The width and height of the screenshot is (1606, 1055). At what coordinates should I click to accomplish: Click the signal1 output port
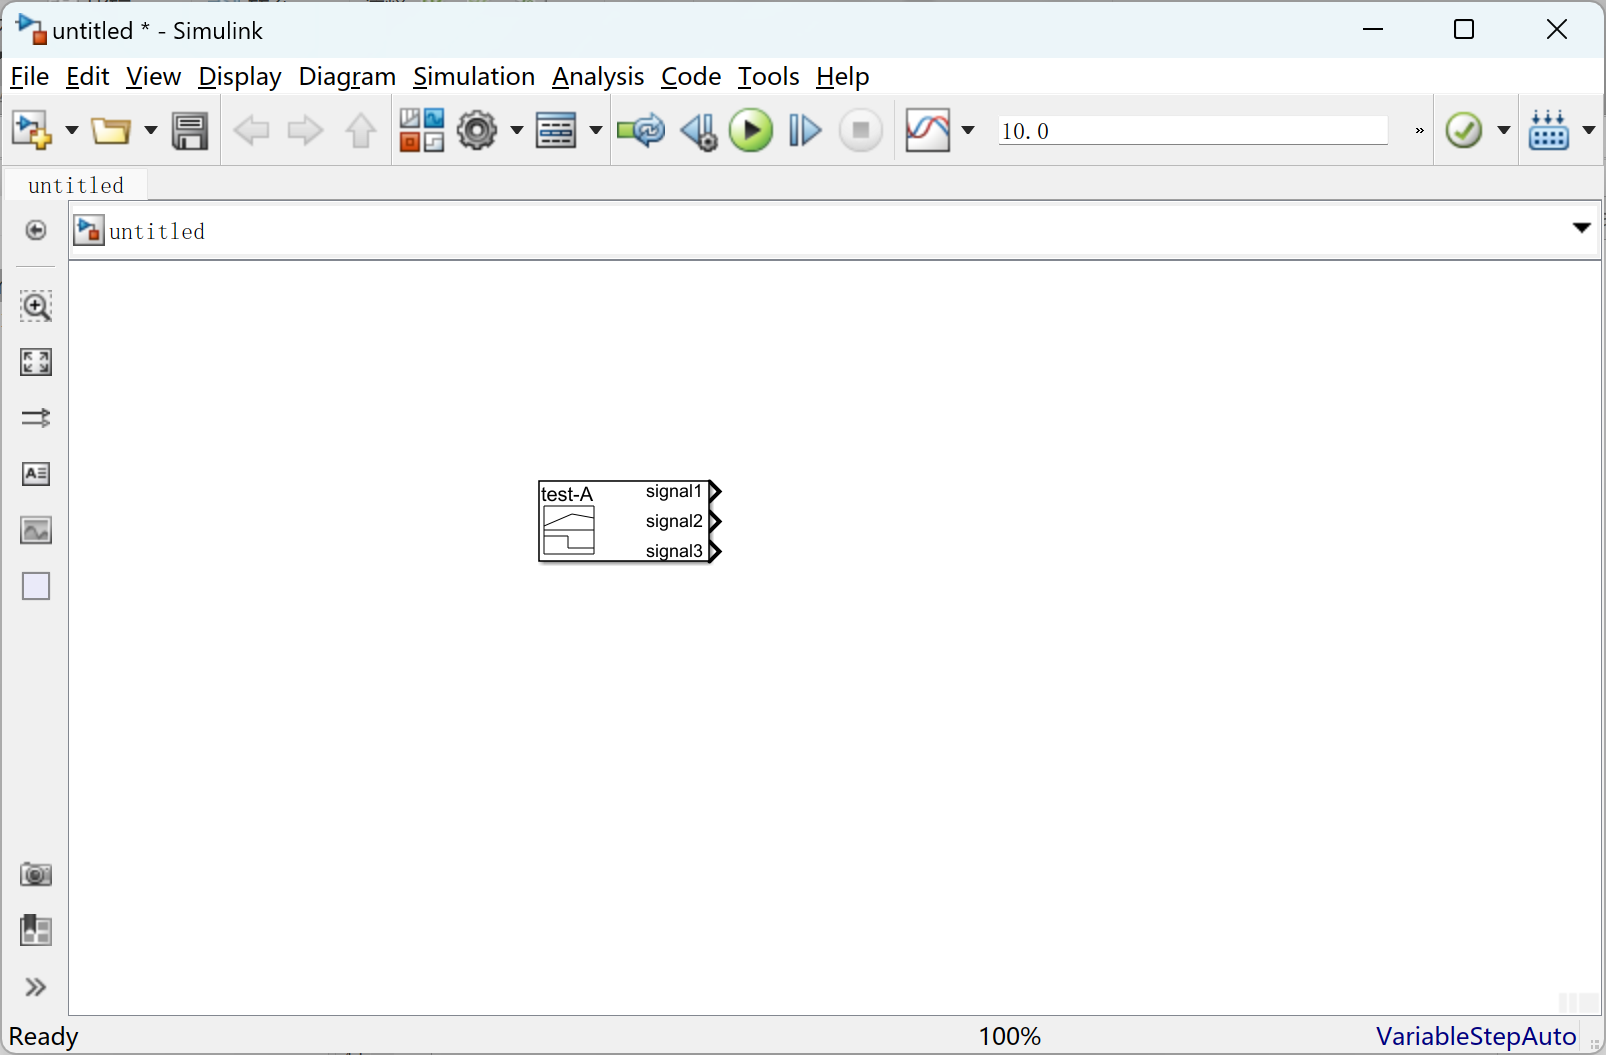715,491
